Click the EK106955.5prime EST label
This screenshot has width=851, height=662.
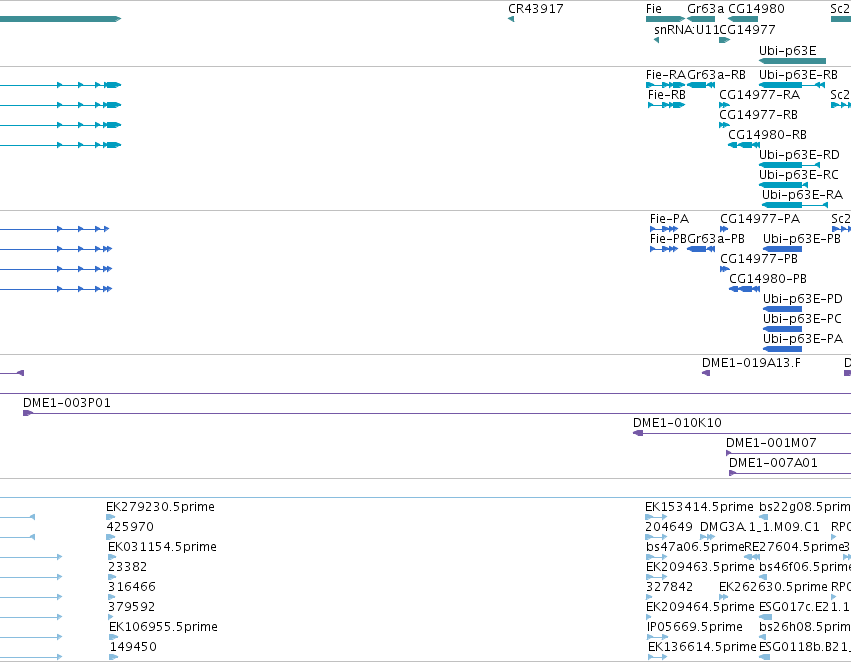(163, 627)
